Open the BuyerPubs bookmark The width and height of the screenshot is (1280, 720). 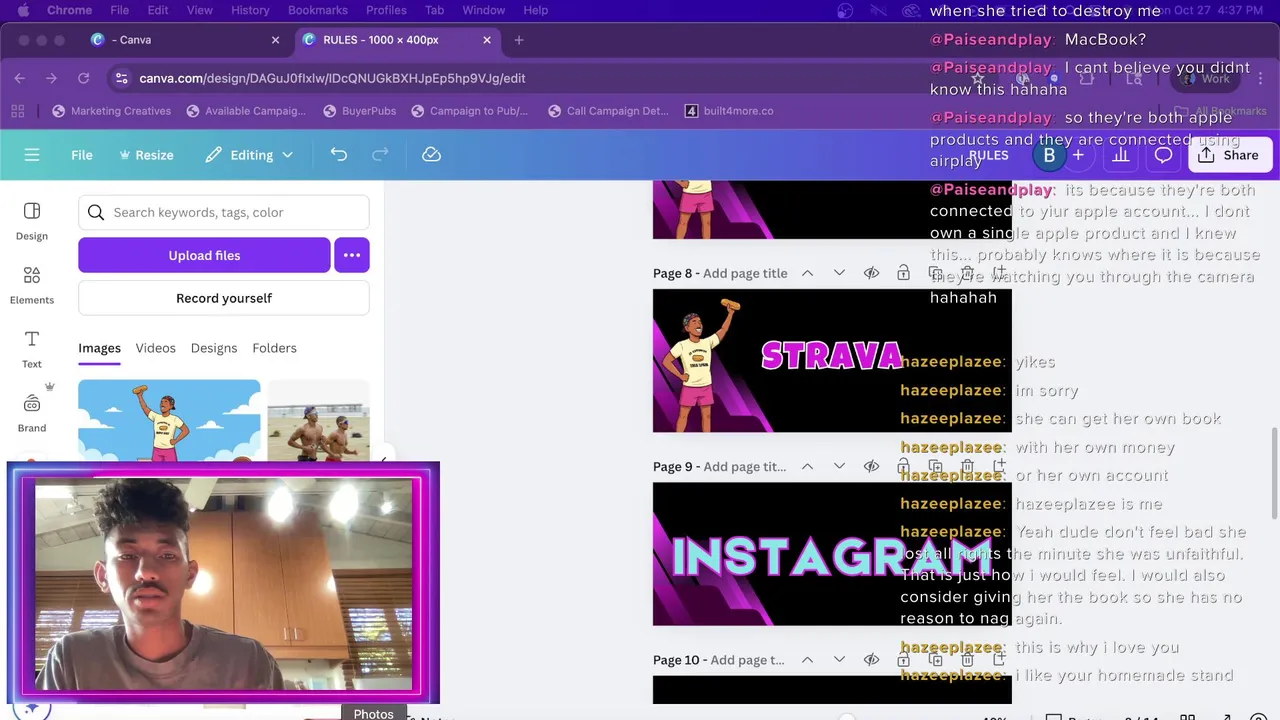tap(358, 111)
